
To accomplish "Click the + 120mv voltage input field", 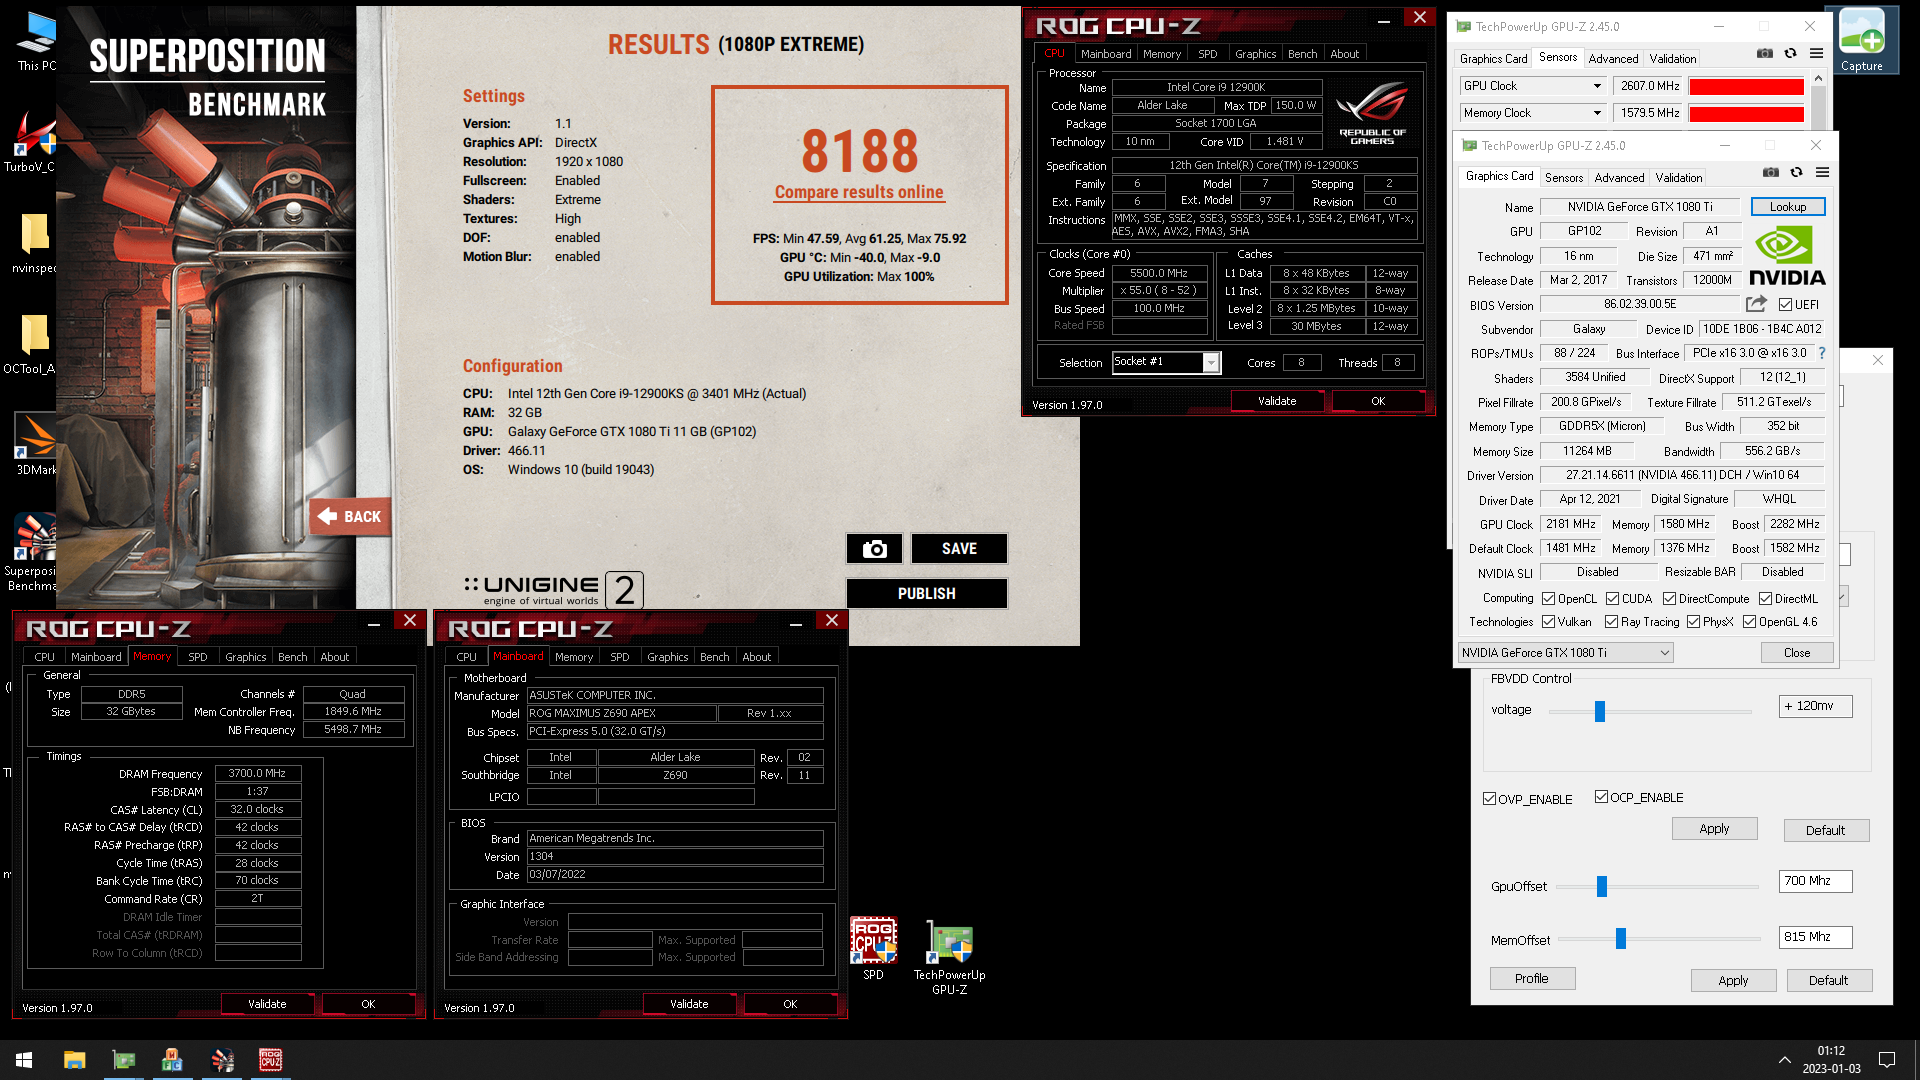I will pyautogui.click(x=1816, y=706).
